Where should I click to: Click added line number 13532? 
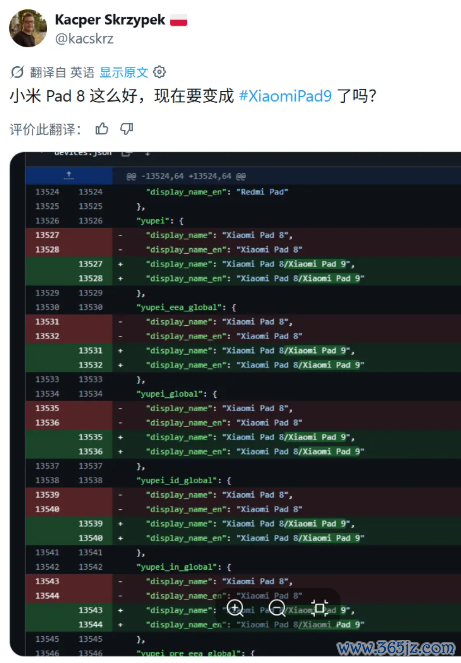[91, 365]
